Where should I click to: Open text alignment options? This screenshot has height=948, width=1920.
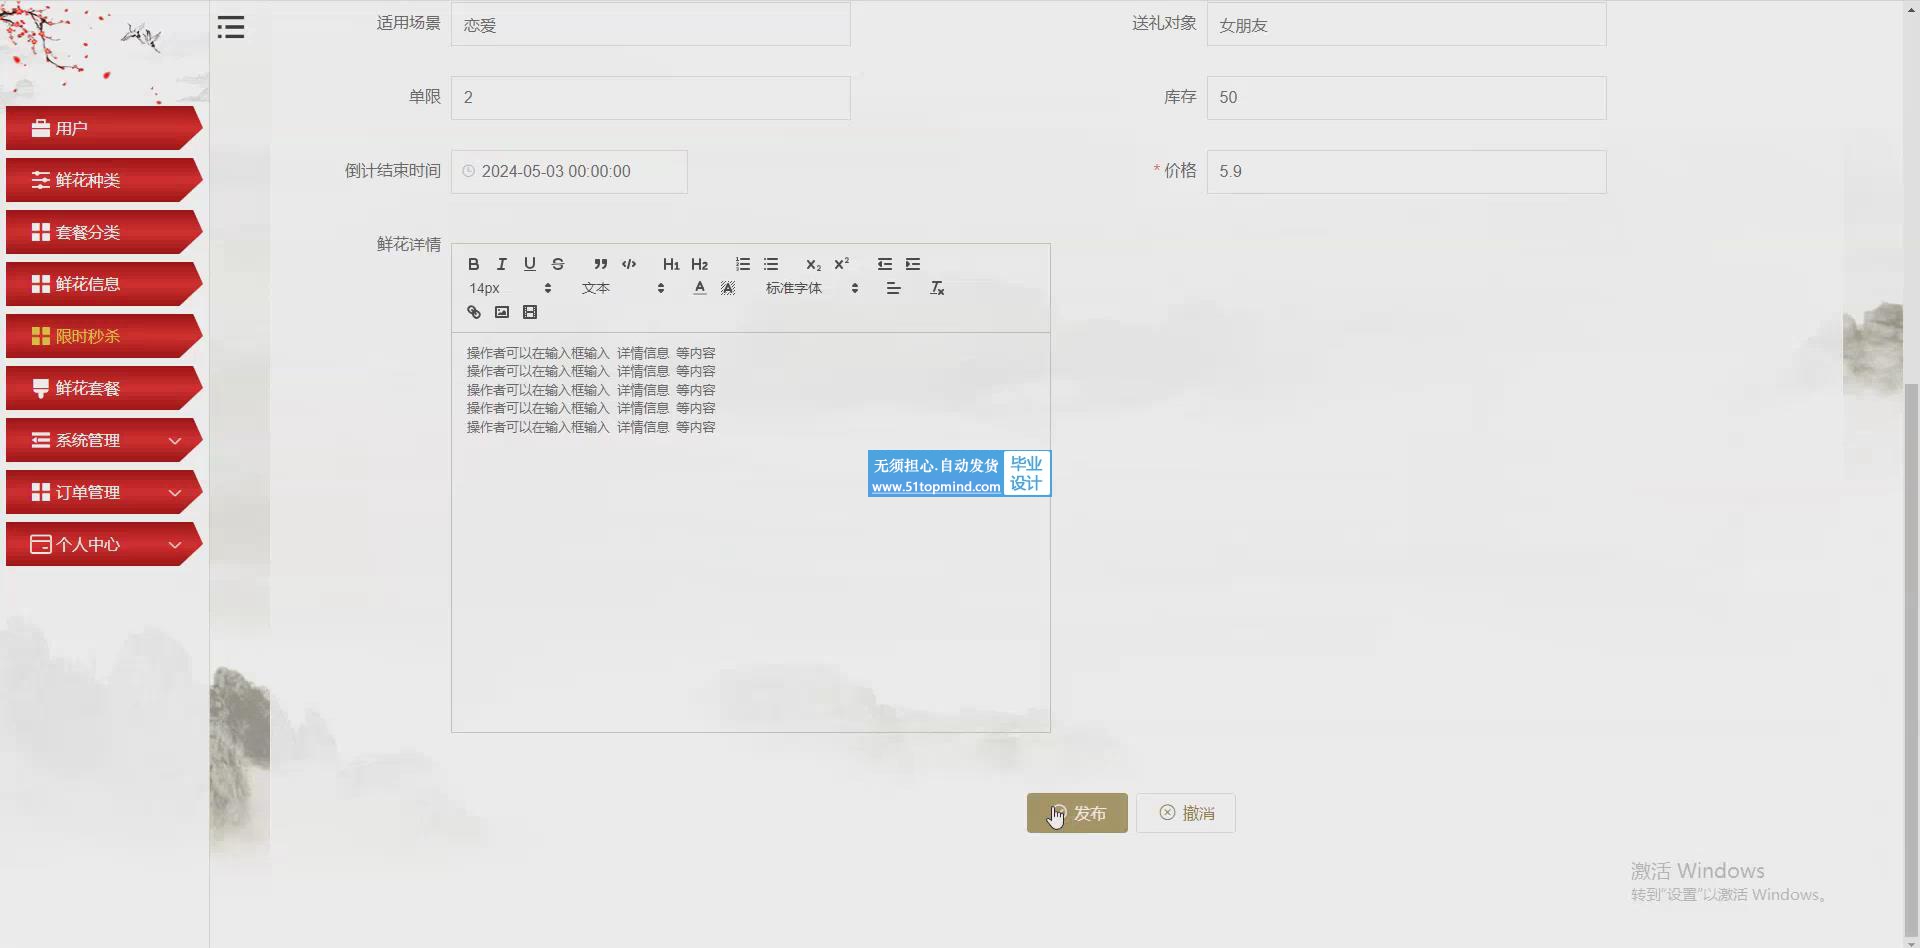(x=894, y=288)
